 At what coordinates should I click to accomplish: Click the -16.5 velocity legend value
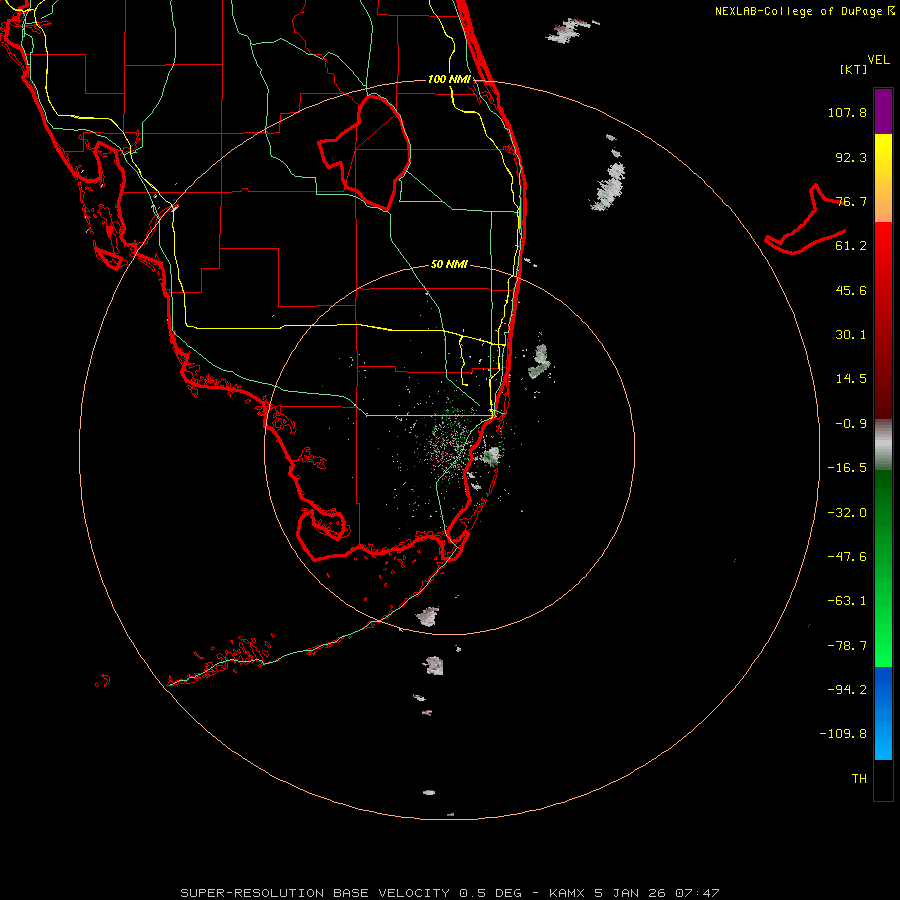click(x=847, y=468)
